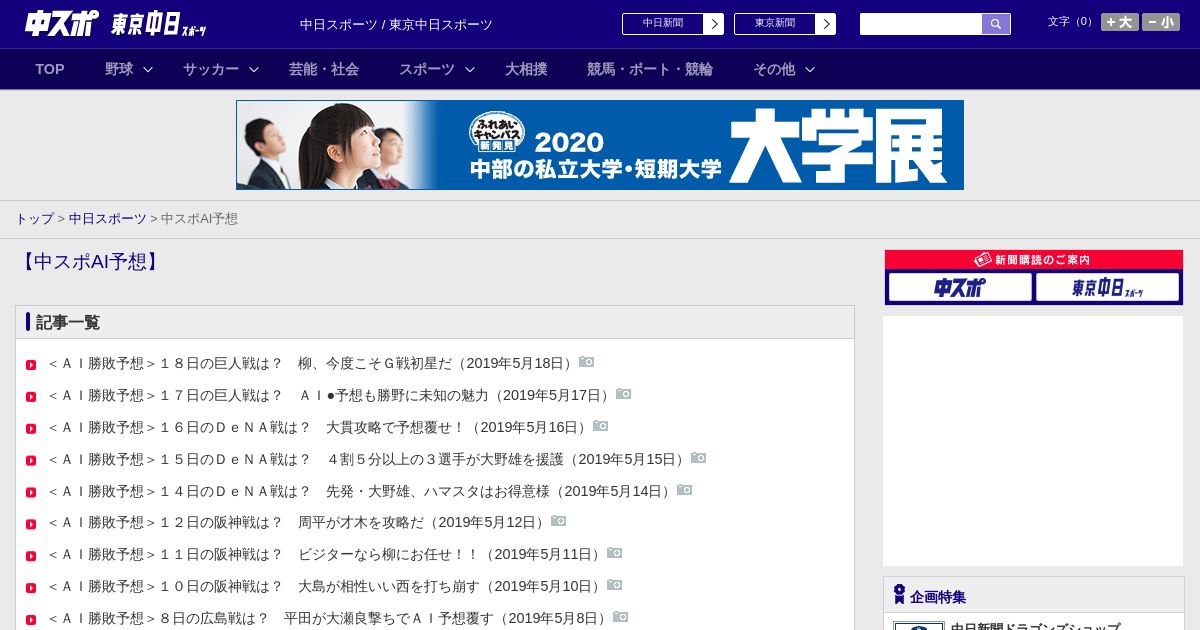Click the red bullet beside the 8日 article
Screen dimensions: 1200x630
pyautogui.click(x=31, y=620)
